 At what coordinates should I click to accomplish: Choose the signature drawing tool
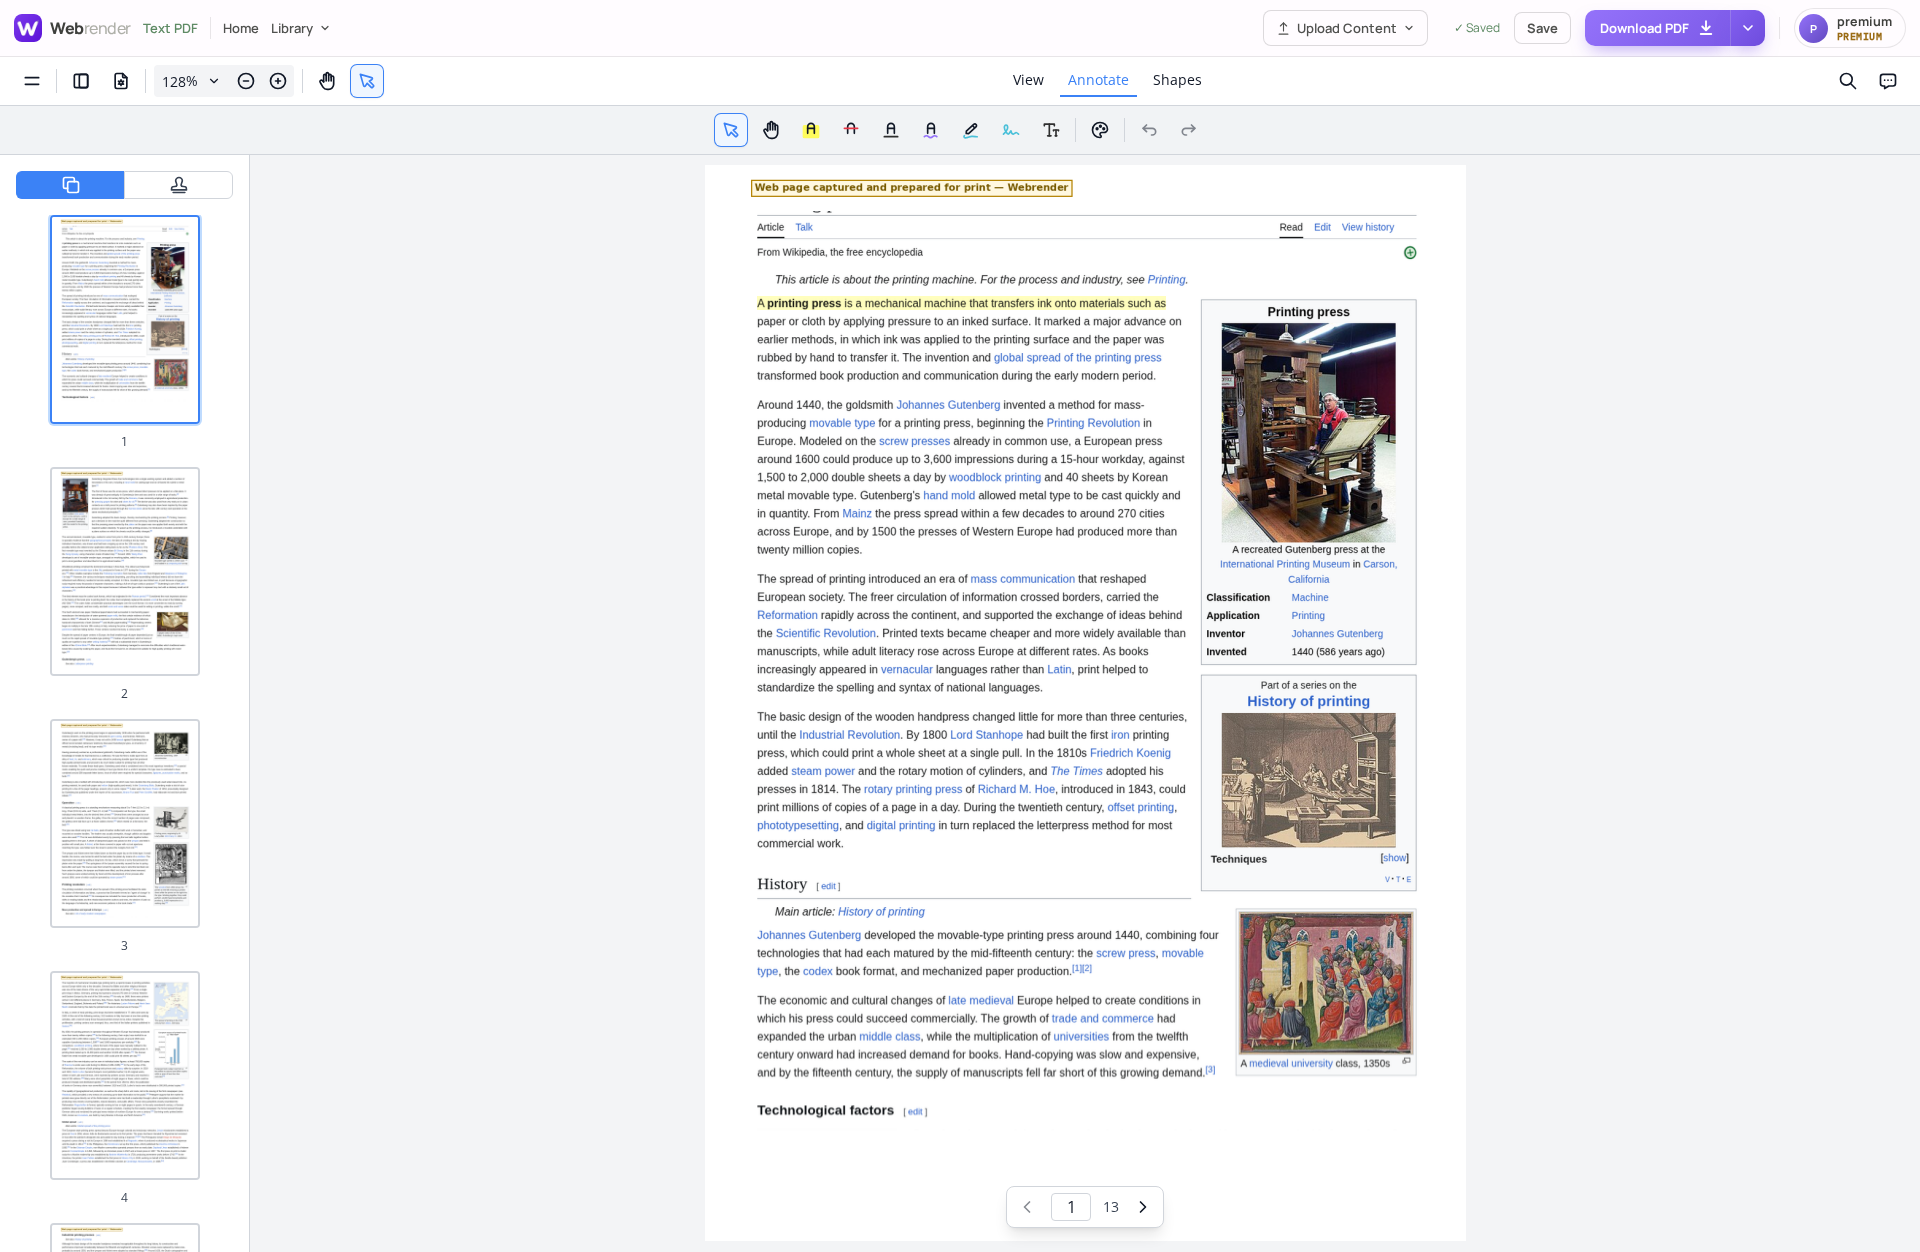1011,130
